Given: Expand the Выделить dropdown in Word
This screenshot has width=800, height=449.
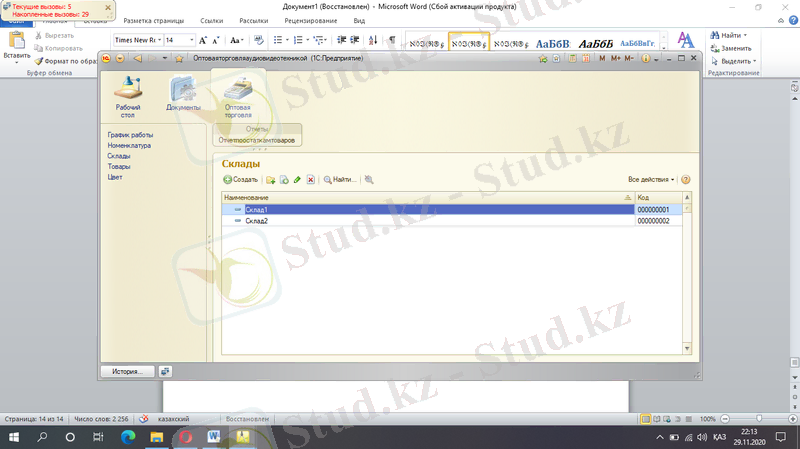Looking at the screenshot, I should tap(755, 61).
